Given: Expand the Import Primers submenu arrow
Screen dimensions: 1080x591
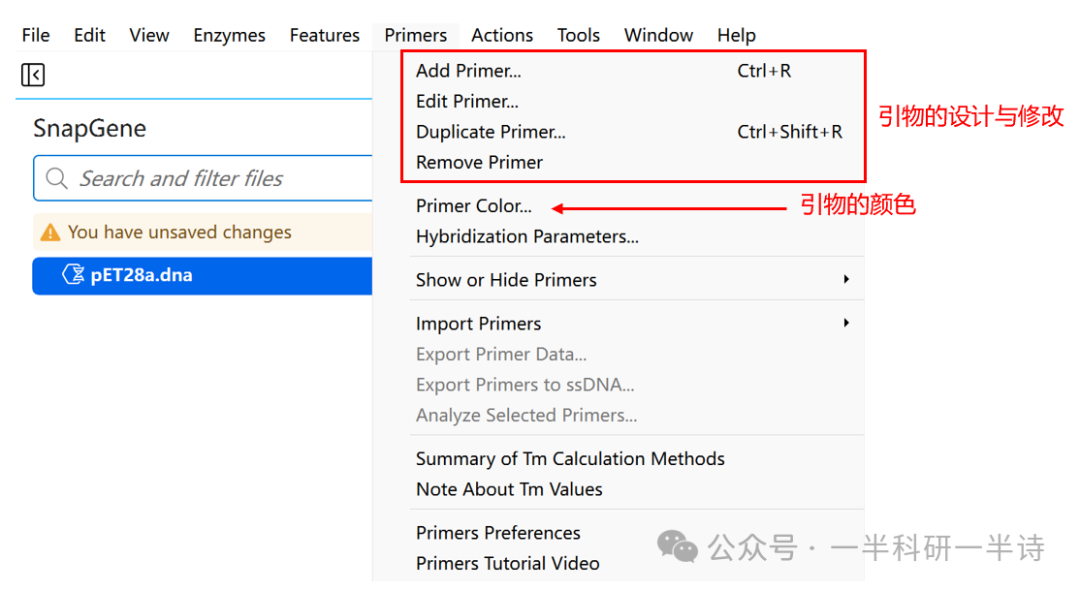Looking at the screenshot, I should pos(846,323).
